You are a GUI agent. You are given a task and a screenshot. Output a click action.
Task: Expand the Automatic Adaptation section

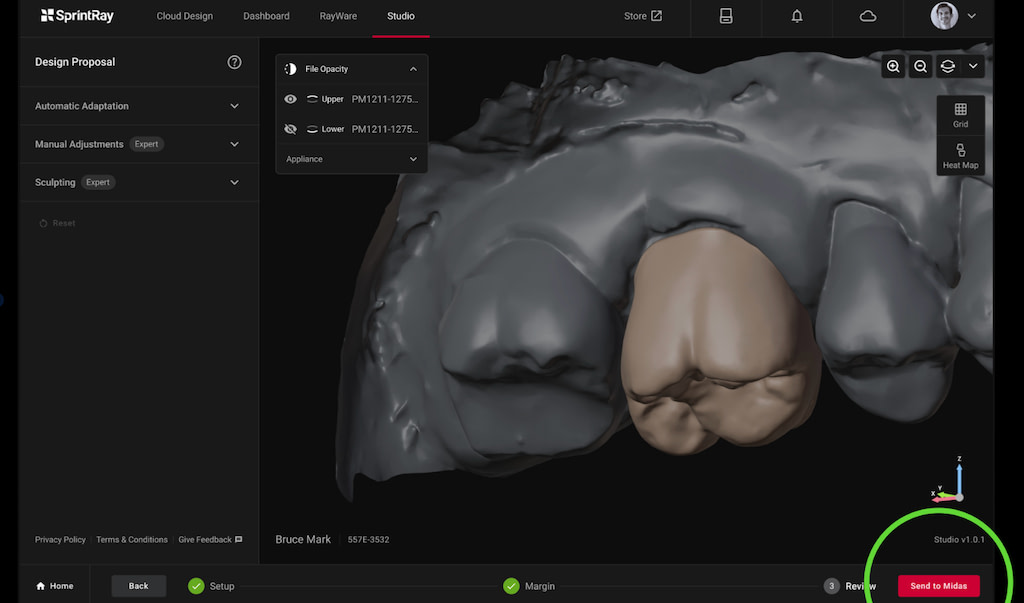(x=234, y=106)
